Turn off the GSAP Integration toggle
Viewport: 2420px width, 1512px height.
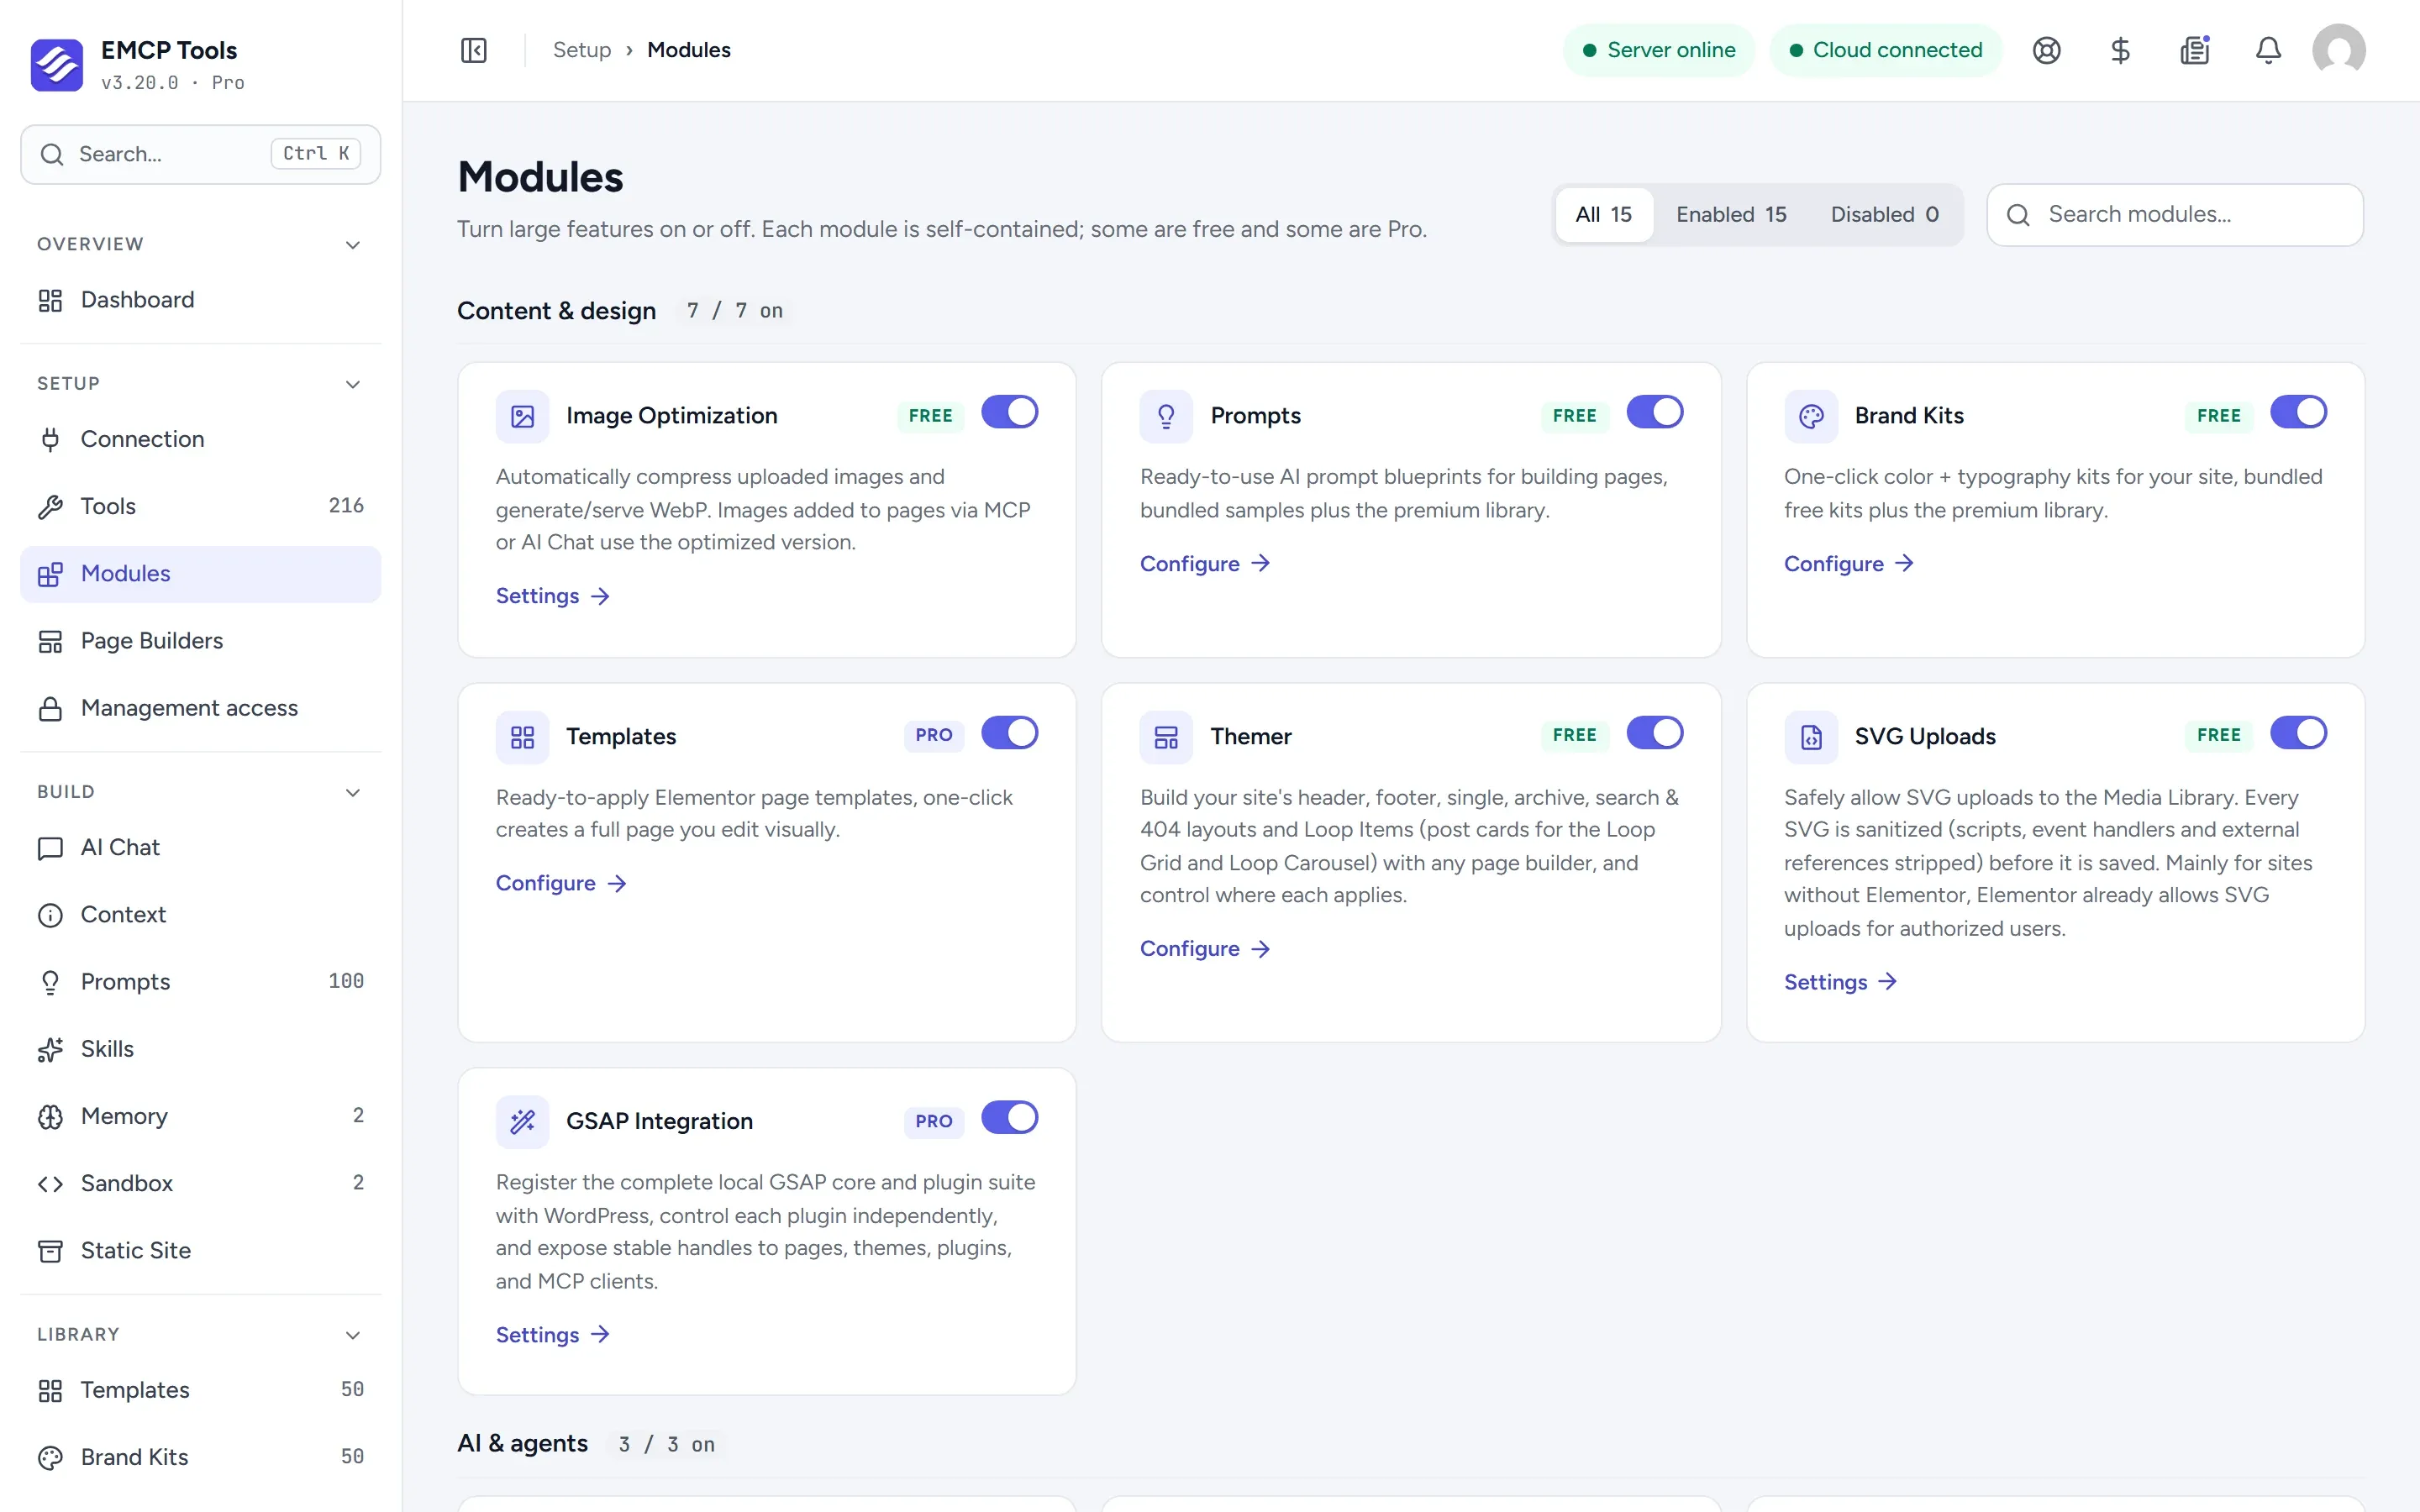click(1009, 1118)
